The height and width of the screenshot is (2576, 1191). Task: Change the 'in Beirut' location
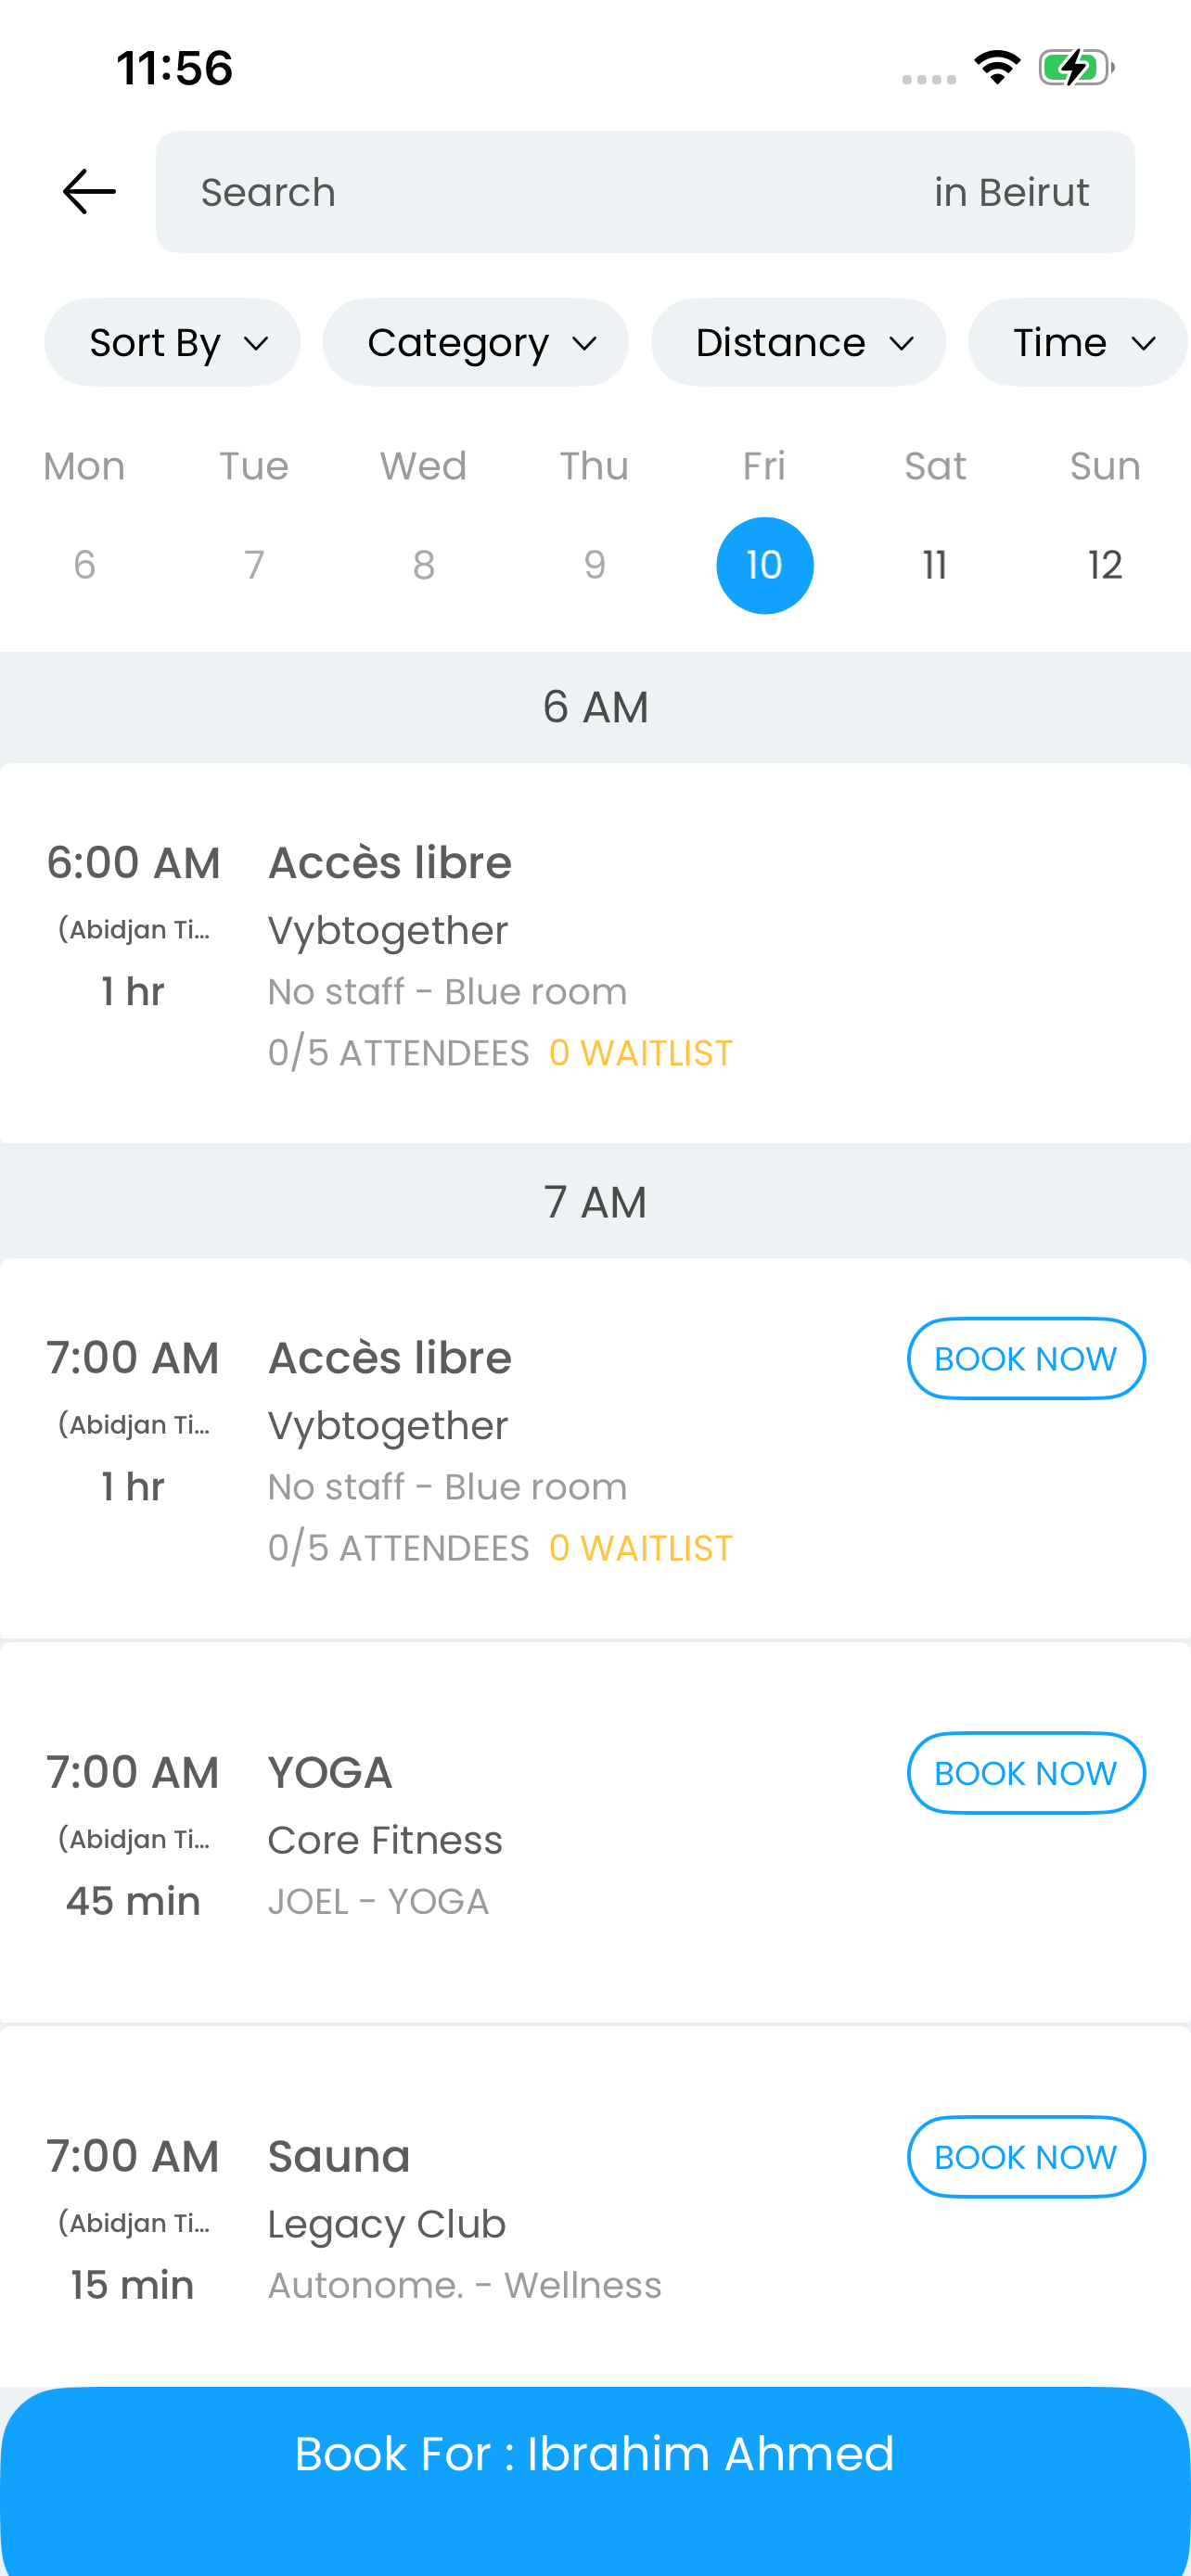(x=1011, y=192)
